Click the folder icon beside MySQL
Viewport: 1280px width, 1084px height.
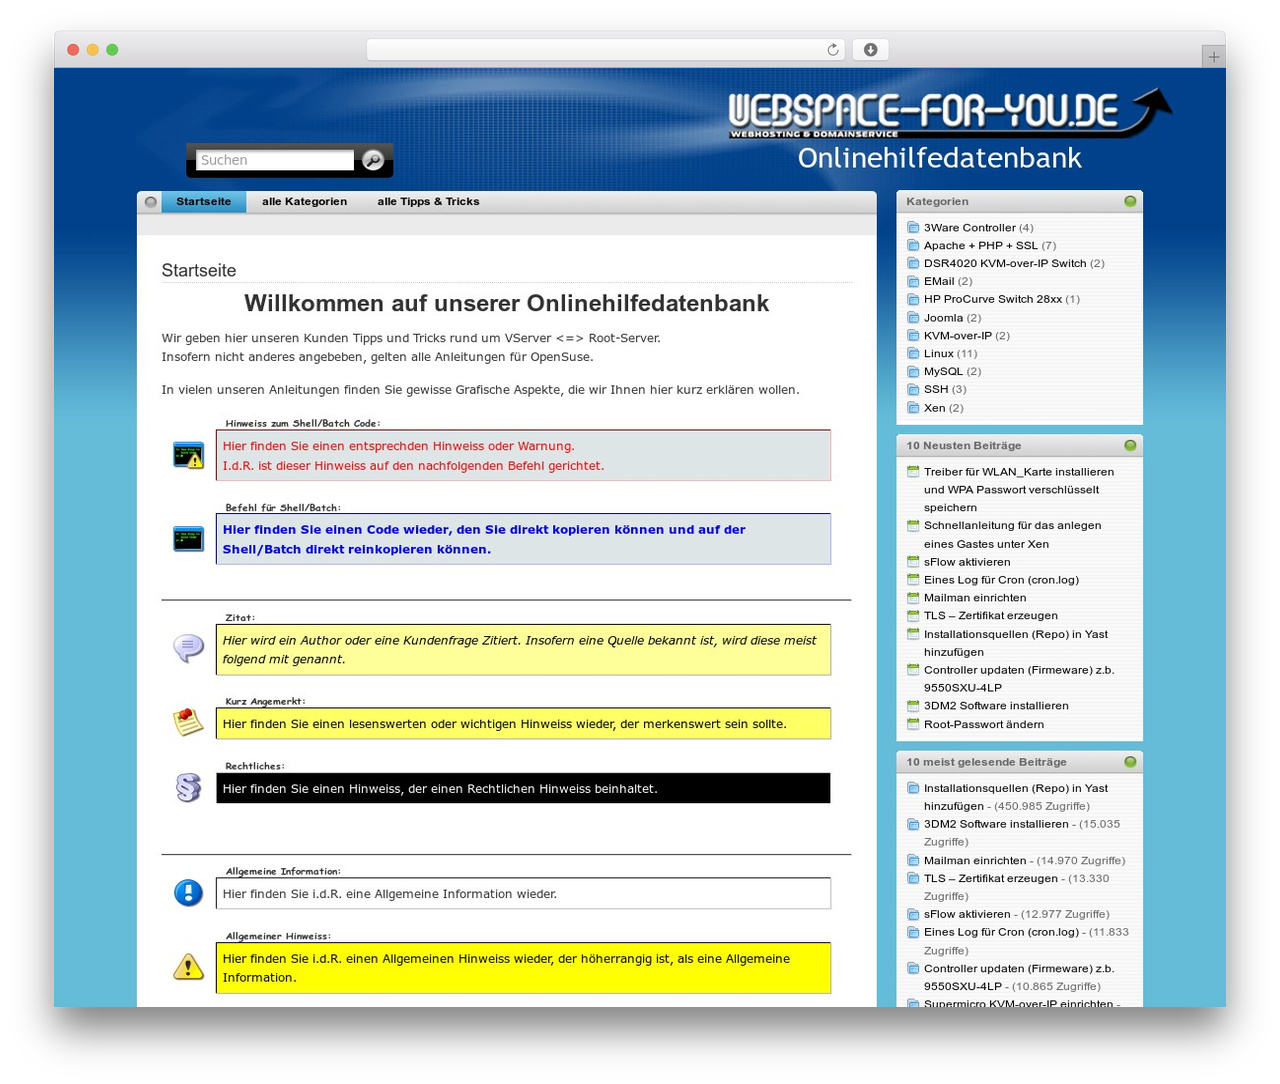pos(913,372)
